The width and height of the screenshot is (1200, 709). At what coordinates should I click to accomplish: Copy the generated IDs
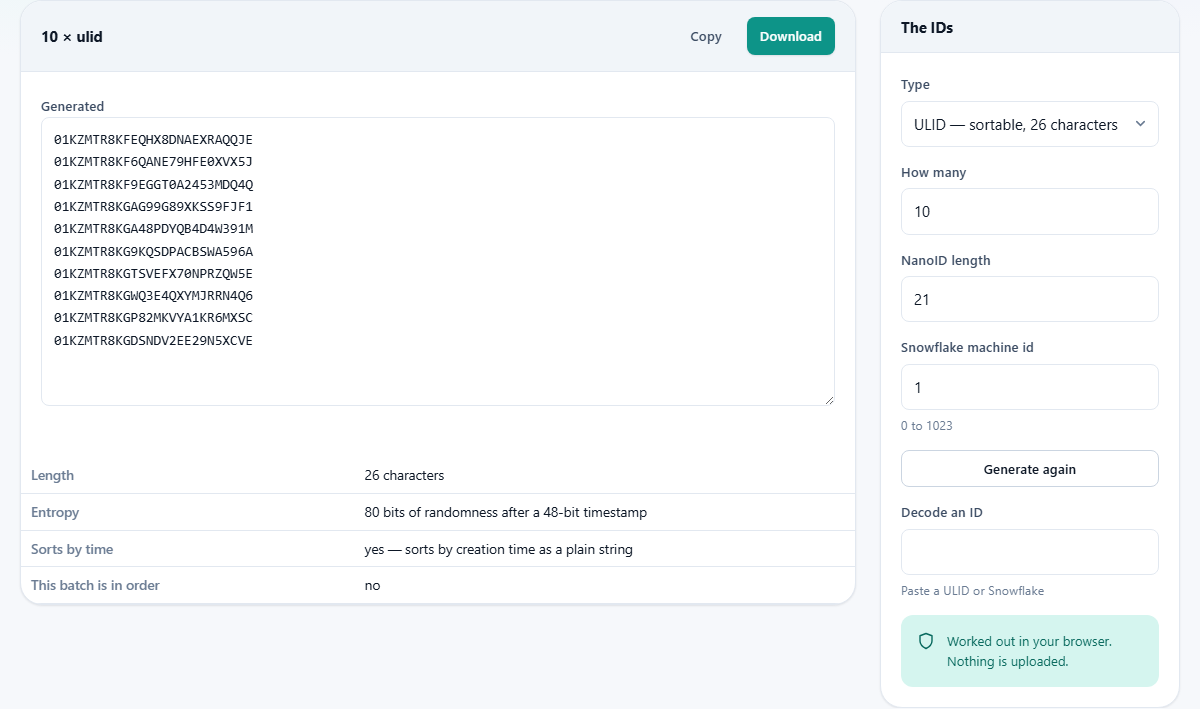[705, 36]
